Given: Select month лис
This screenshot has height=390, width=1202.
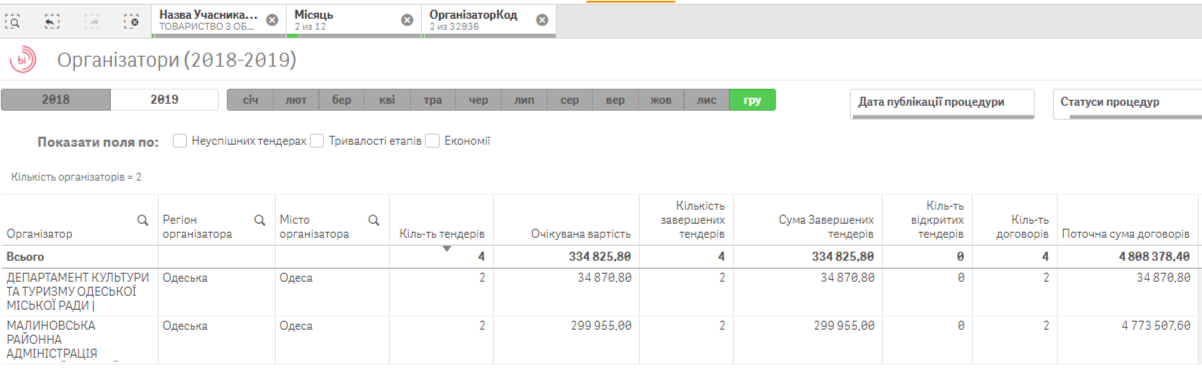Looking at the screenshot, I should pyautogui.click(x=707, y=100).
